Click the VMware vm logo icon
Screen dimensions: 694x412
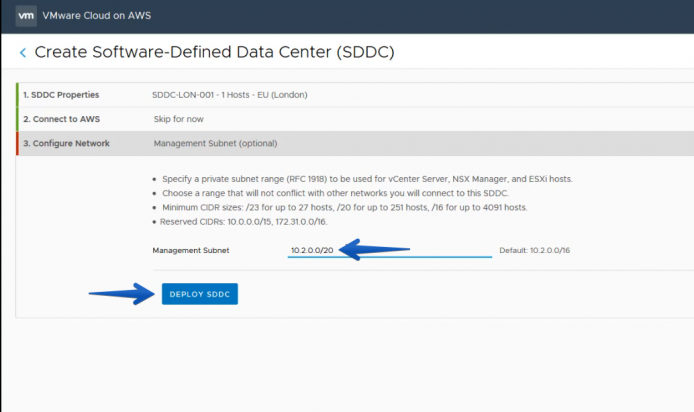pyautogui.click(x=26, y=15)
